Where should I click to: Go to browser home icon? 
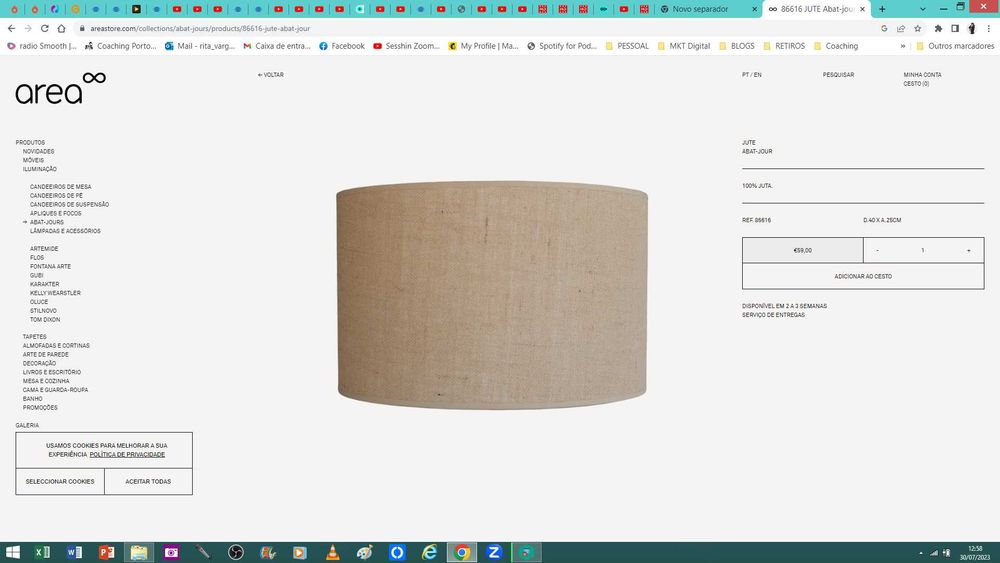(x=61, y=28)
